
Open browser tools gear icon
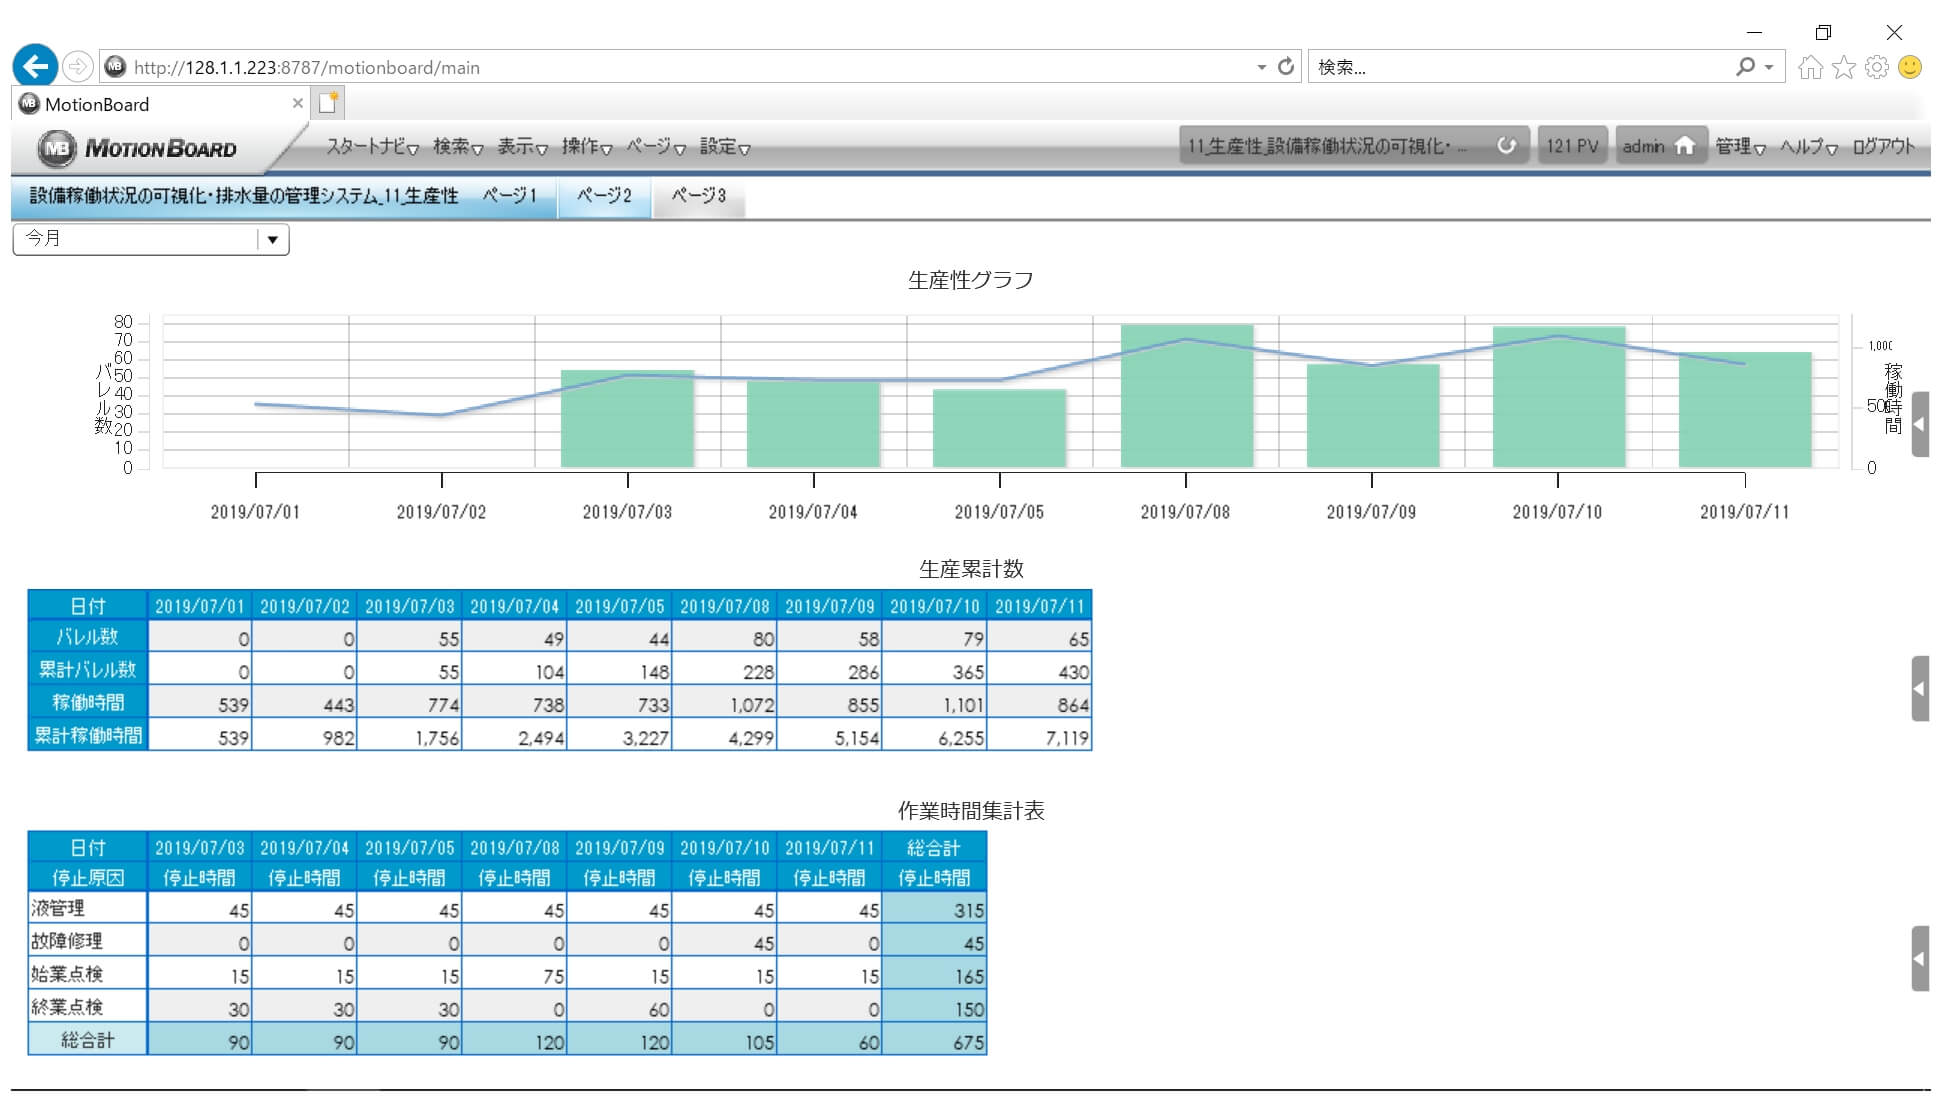(1877, 67)
